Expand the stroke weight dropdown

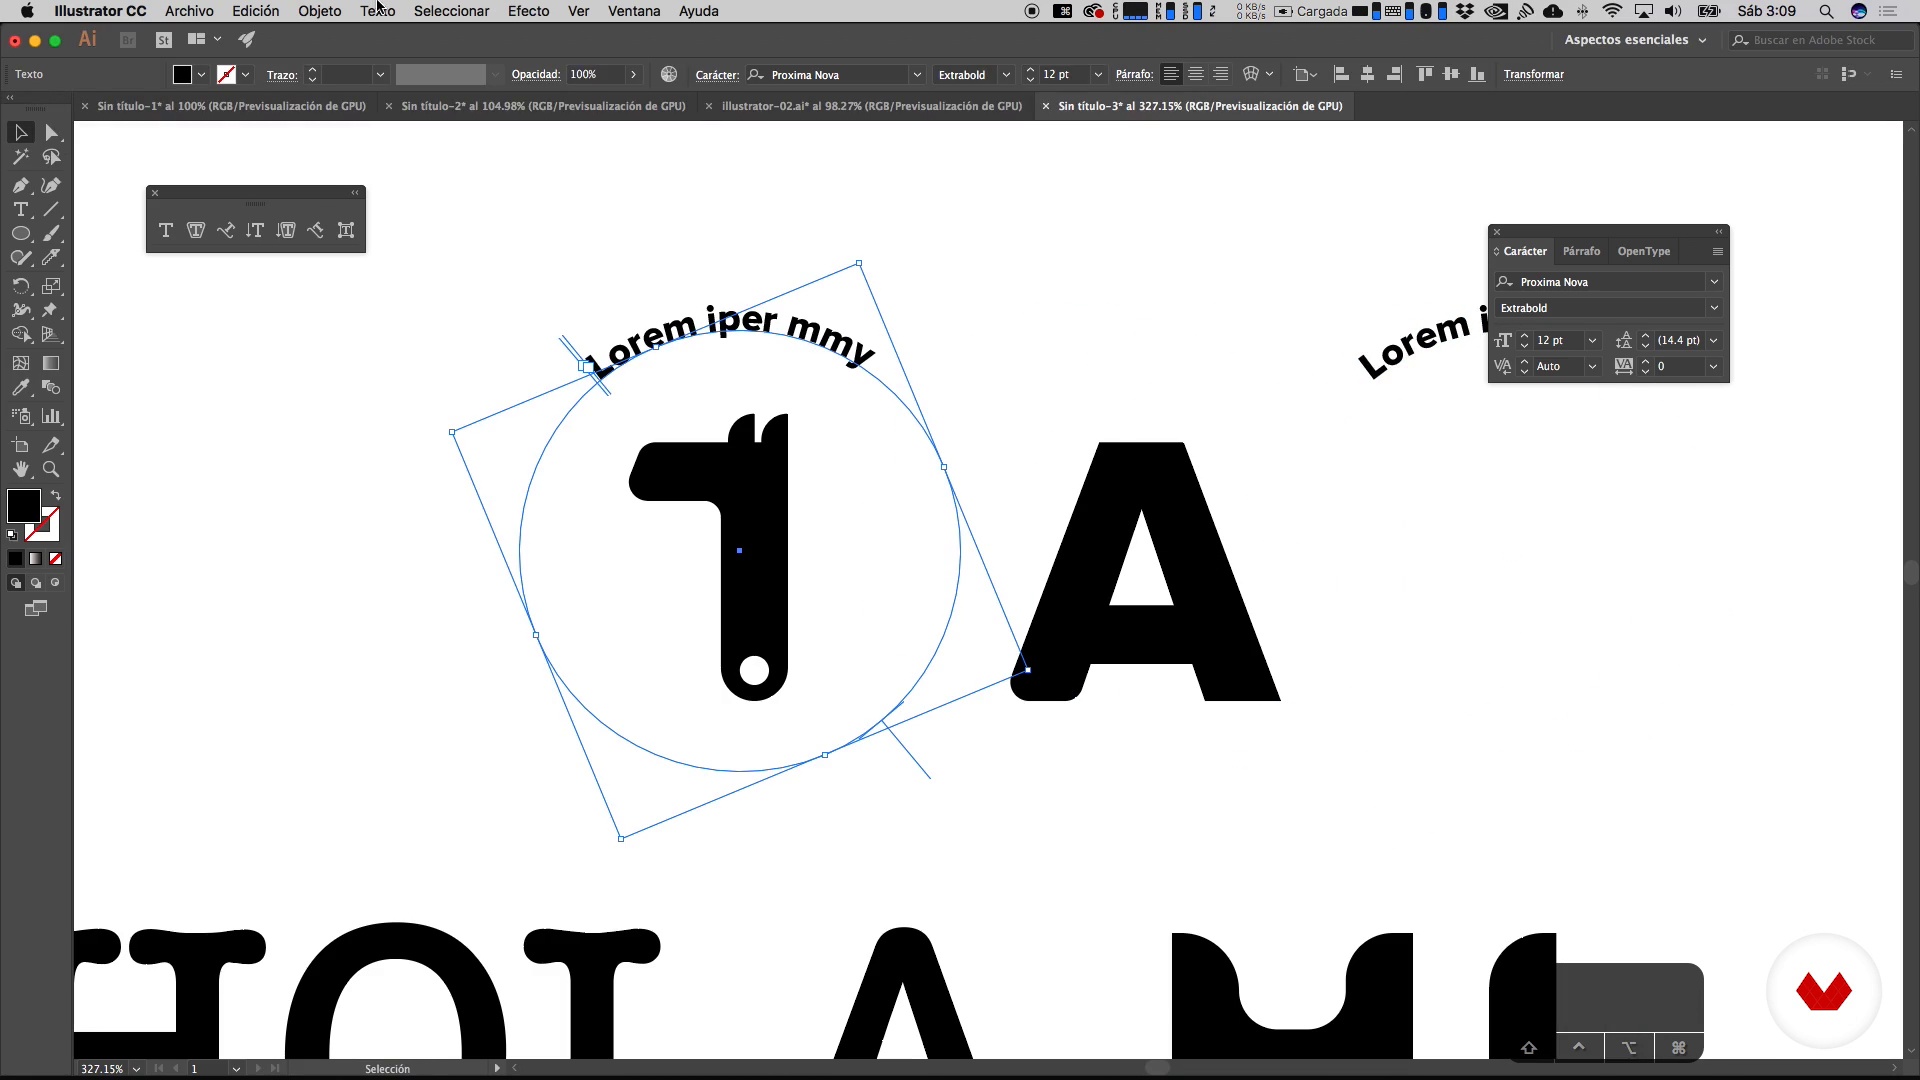380,75
